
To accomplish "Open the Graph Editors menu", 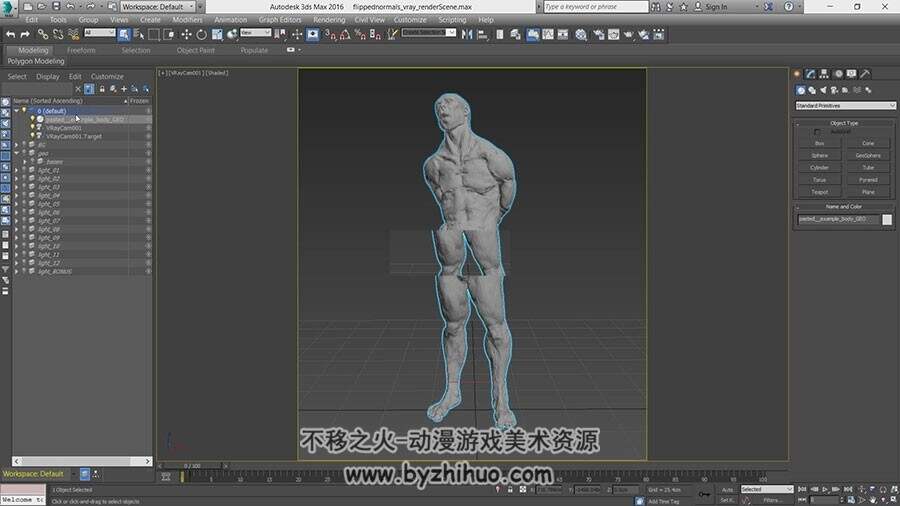I will [x=280, y=20].
